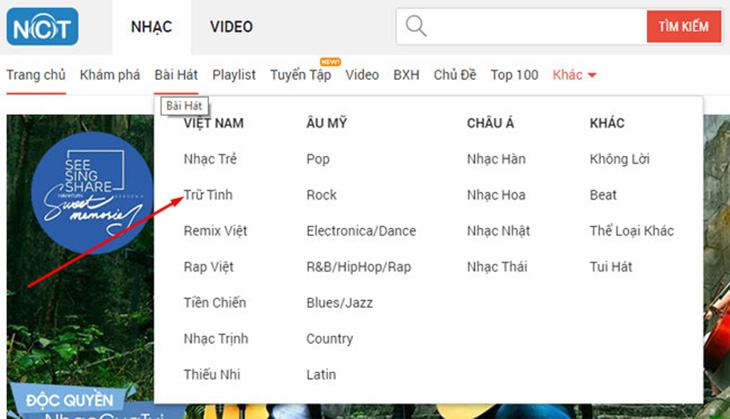Switch to the NHẠC tab

pyautogui.click(x=151, y=27)
